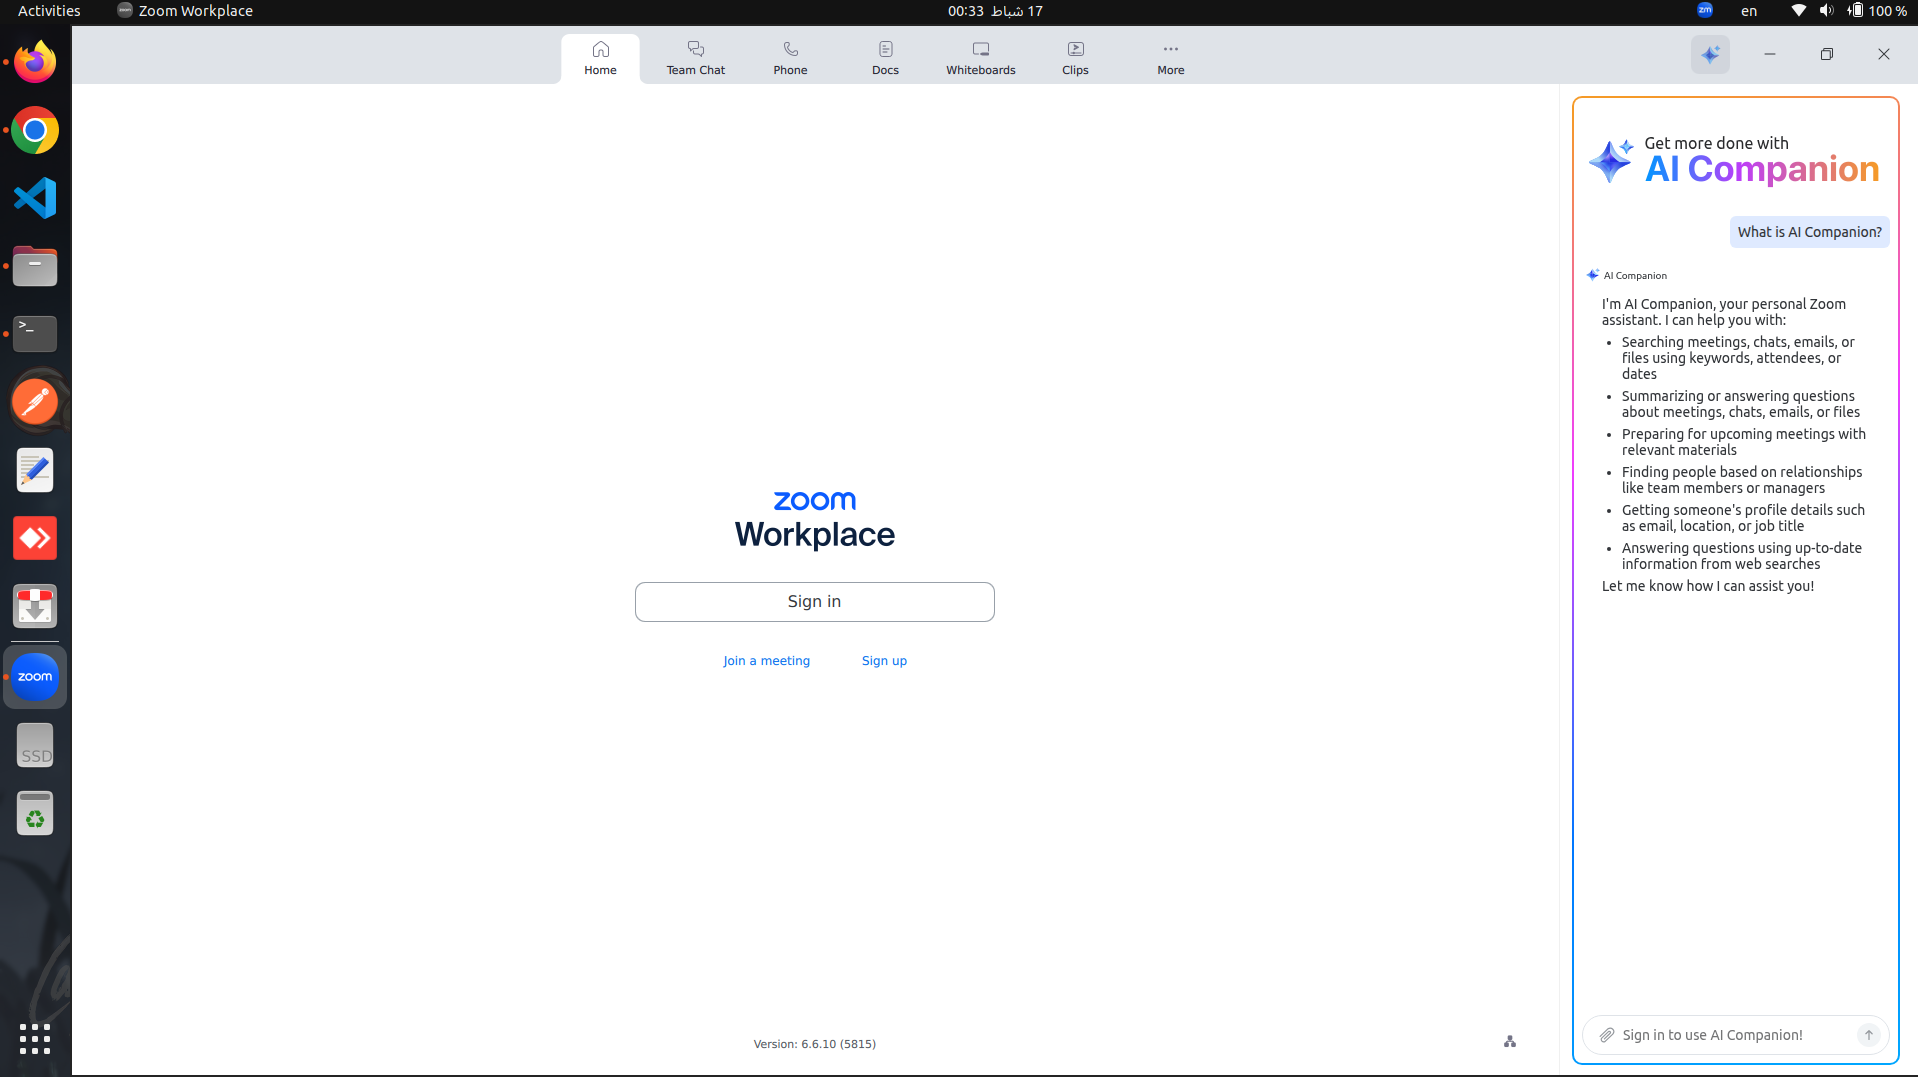Toggle the AI Companion sparkle icon
Viewport: 1918px width, 1077px height.
(x=1710, y=54)
